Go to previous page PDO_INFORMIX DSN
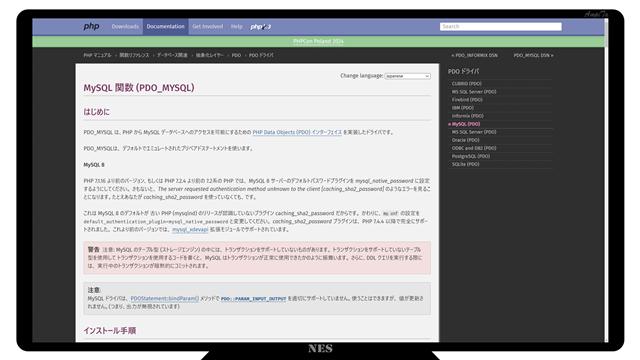Image resolution: width=640 pixels, height=360 pixels. point(474,55)
